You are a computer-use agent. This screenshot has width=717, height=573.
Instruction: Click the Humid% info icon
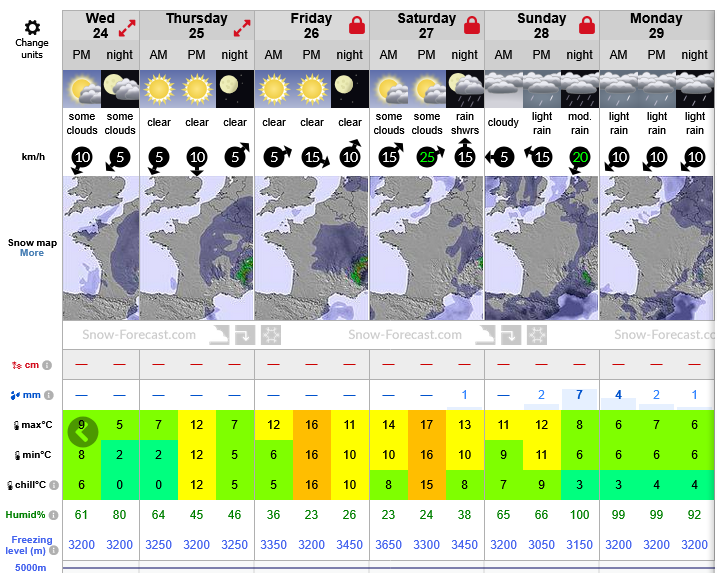click(x=54, y=515)
